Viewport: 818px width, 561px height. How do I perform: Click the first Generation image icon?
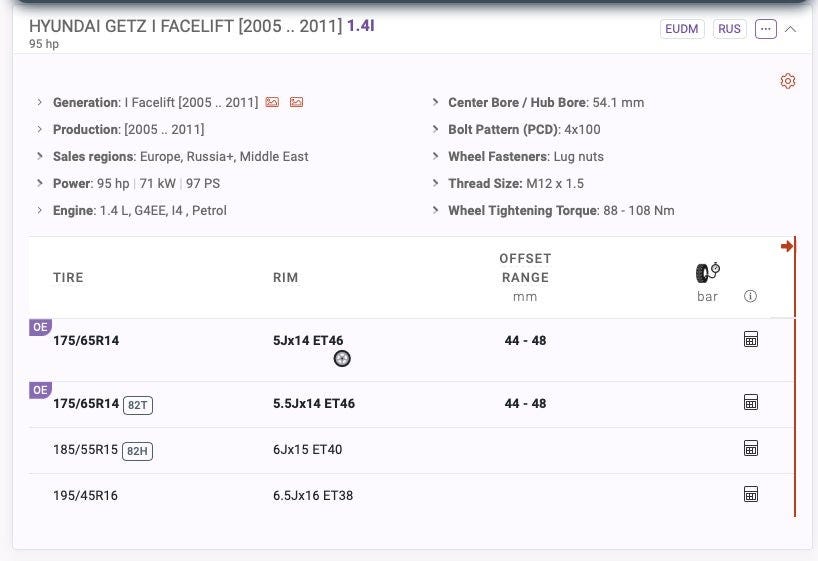coord(272,102)
